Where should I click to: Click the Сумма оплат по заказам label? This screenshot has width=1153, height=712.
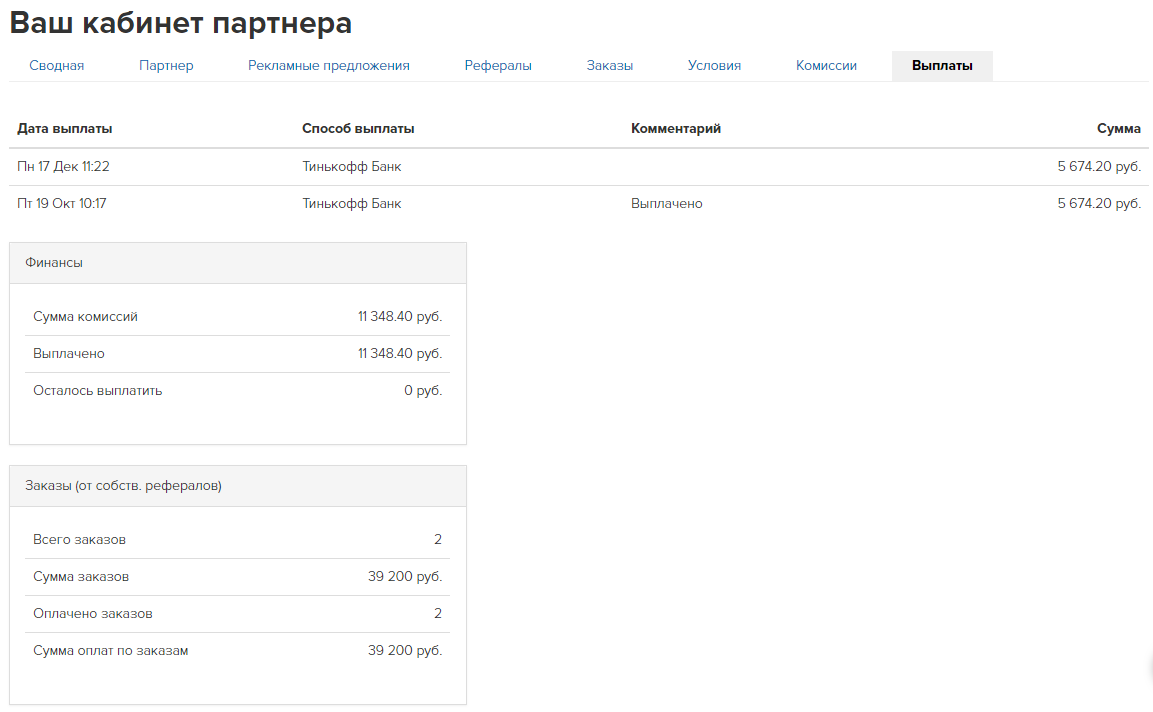[x=110, y=650]
